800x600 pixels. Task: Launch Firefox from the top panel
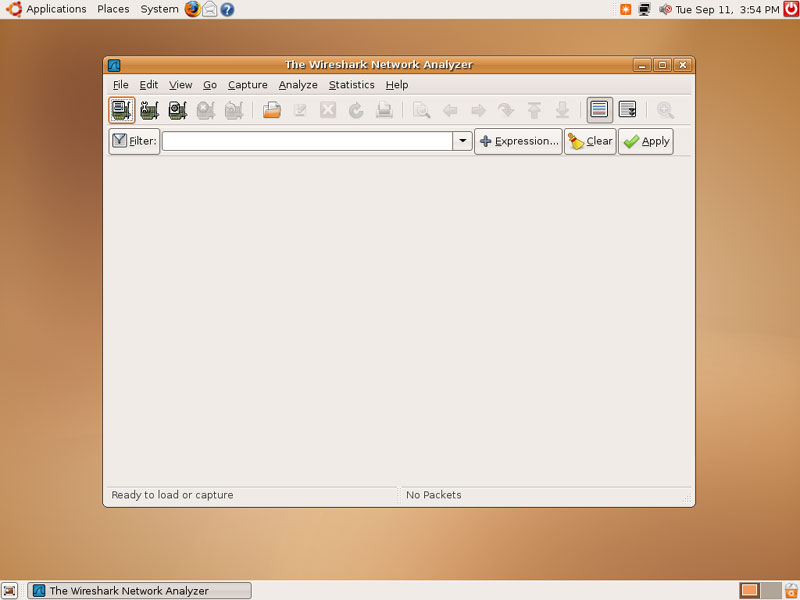pyautogui.click(x=192, y=9)
